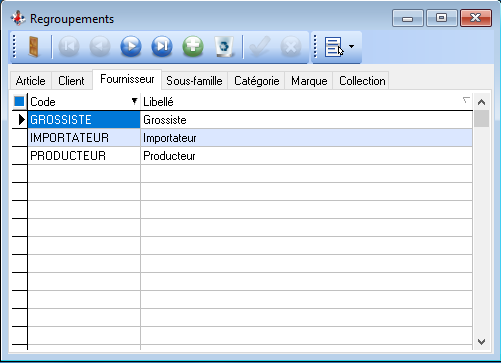Image resolution: width=501 pixels, height=363 pixels.
Task: Select the Grossiste label cell
Action: tap(306, 120)
